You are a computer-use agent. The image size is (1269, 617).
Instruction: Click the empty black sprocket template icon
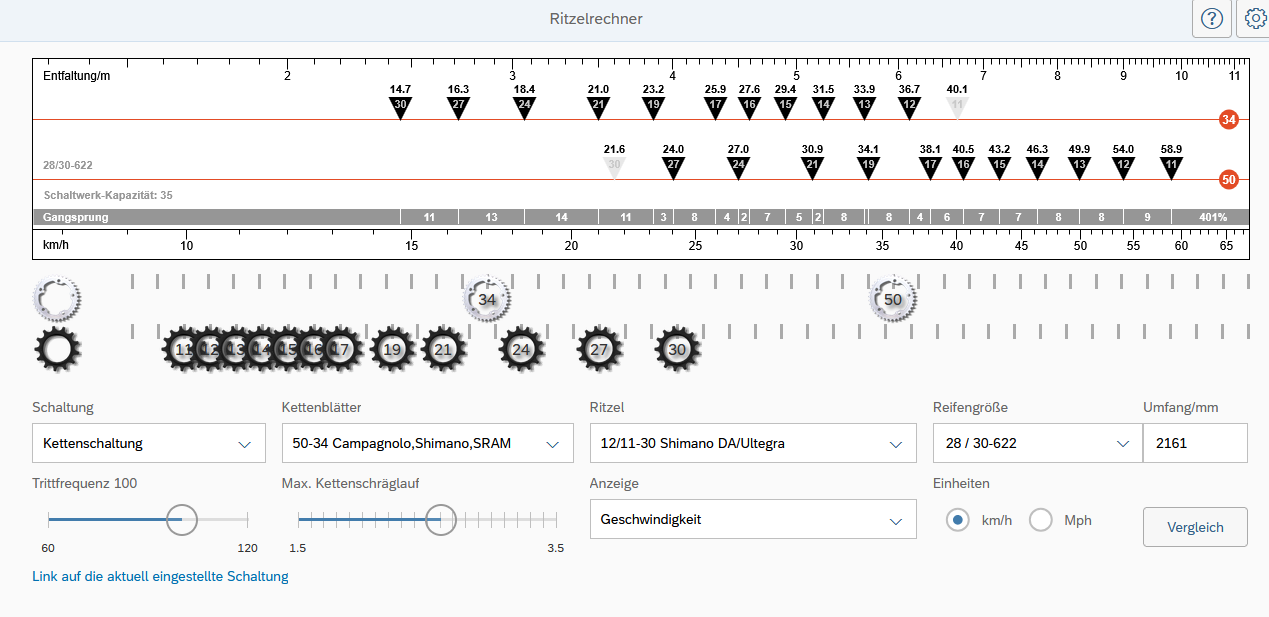click(57, 349)
